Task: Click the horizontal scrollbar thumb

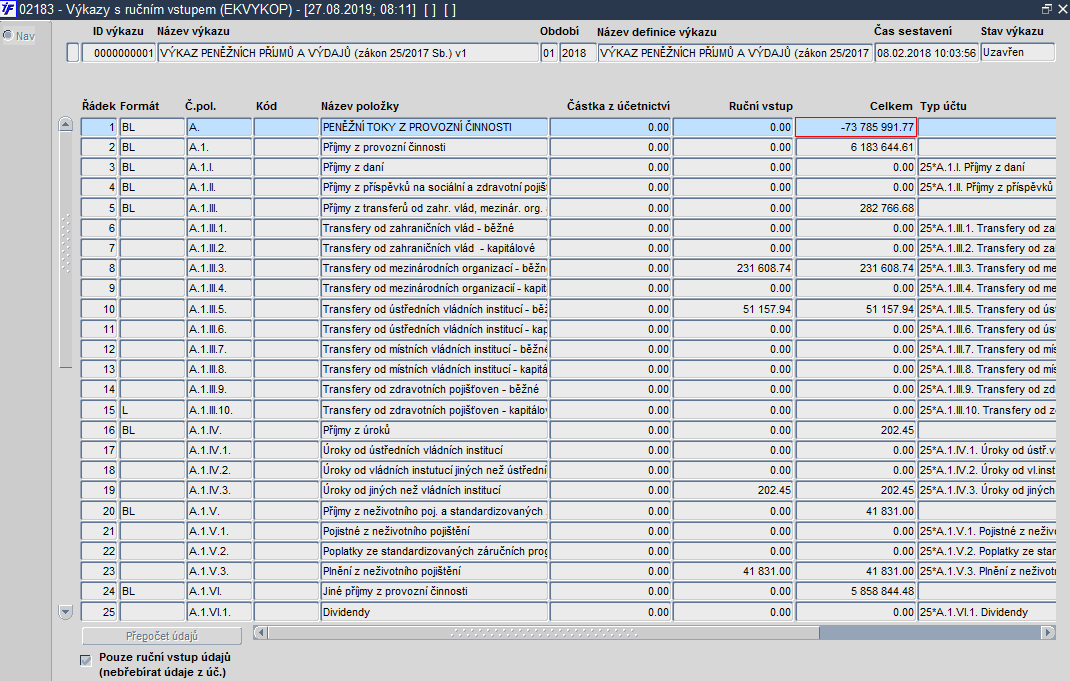Action: click(544, 633)
